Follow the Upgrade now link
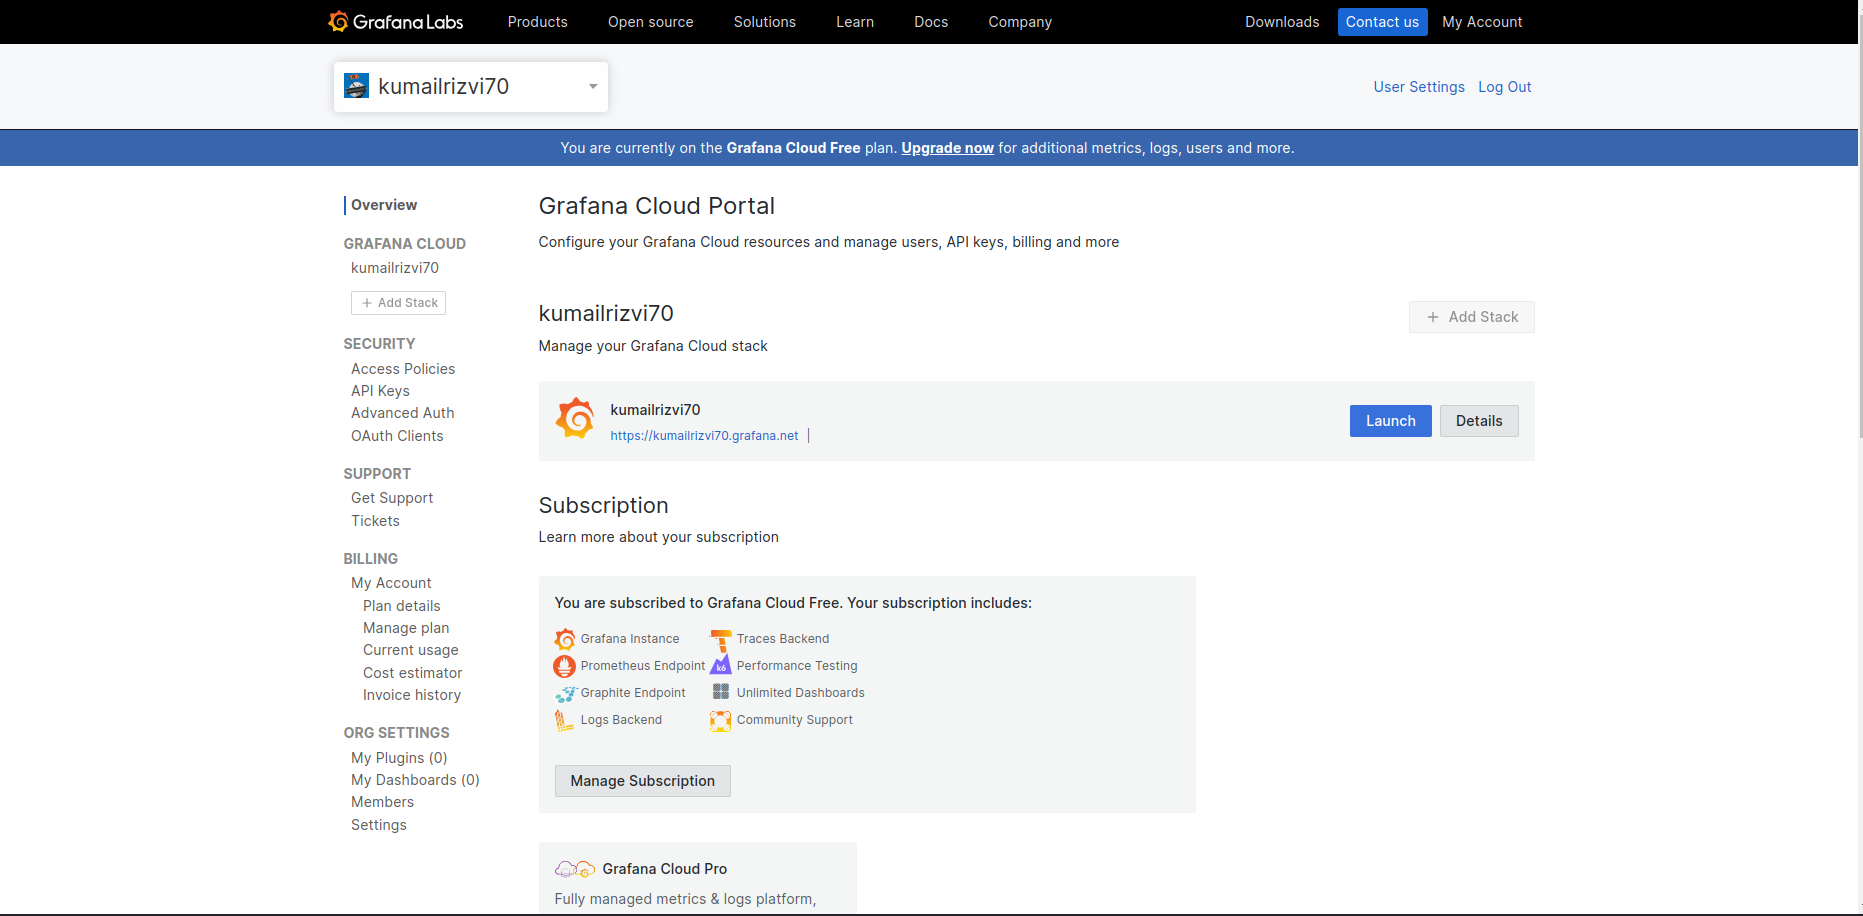The width and height of the screenshot is (1863, 916). 947,148
